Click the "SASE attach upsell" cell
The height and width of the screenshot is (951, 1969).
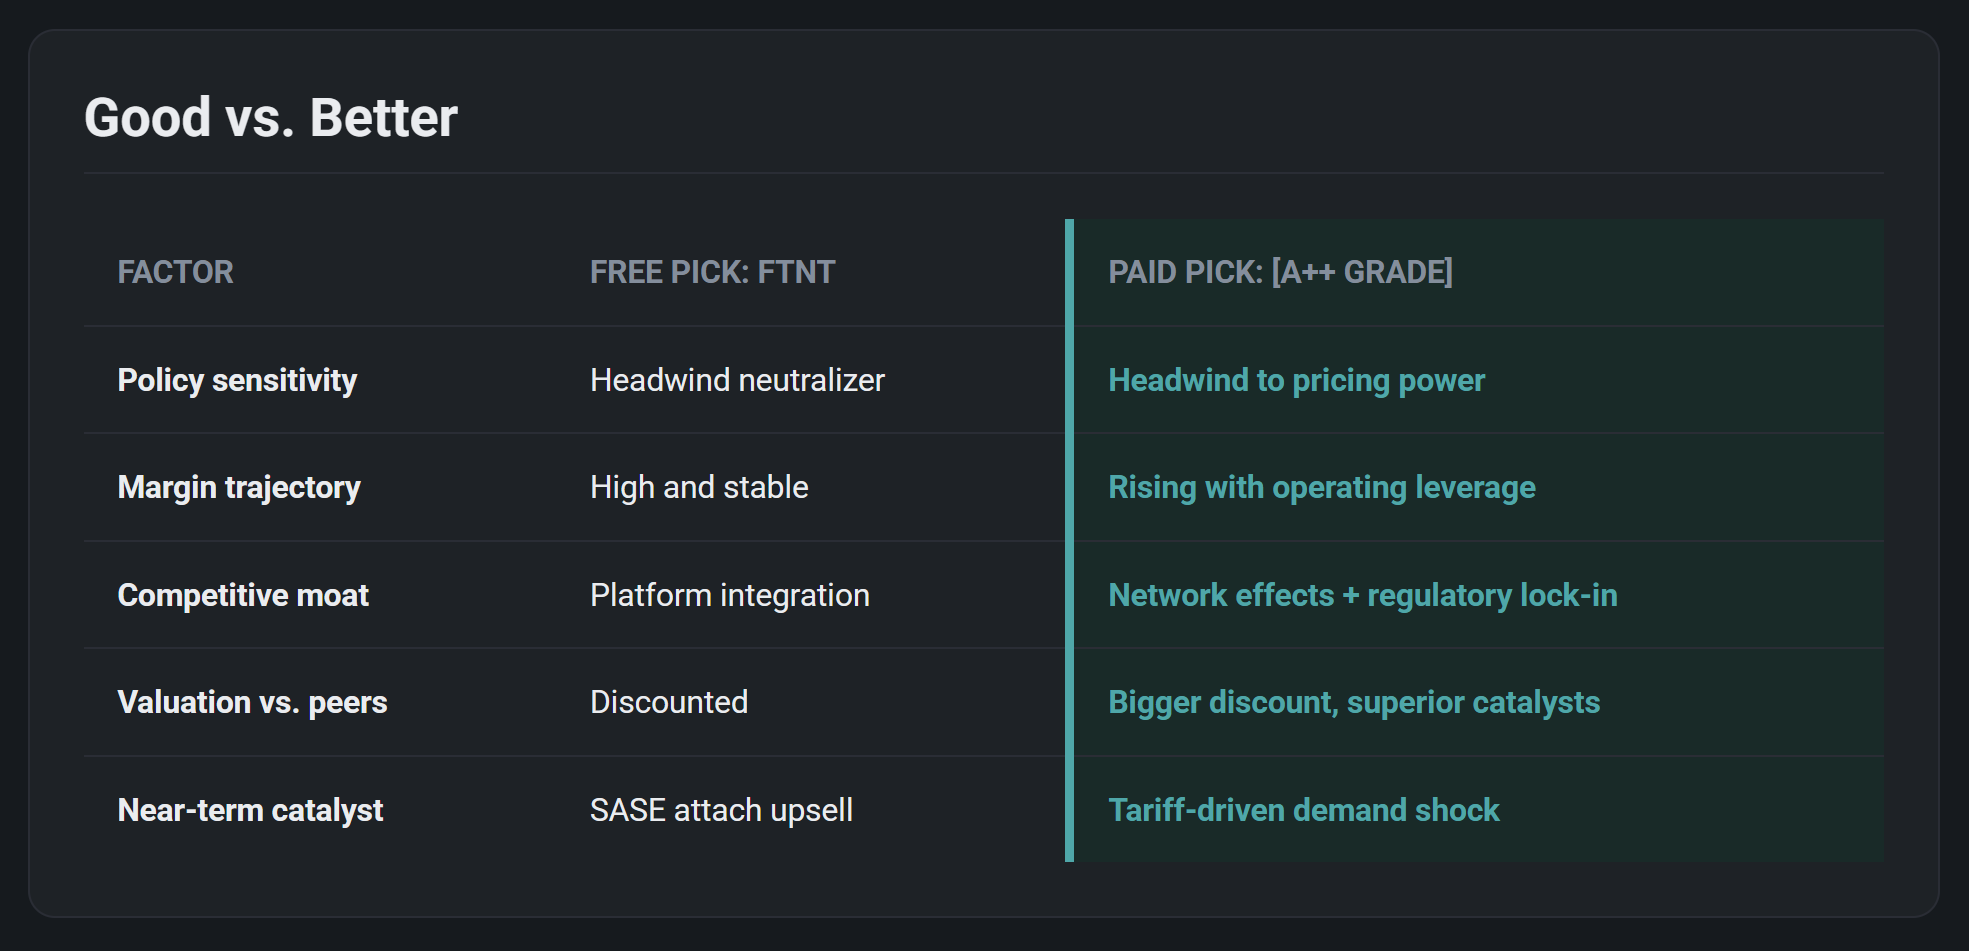(x=721, y=810)
